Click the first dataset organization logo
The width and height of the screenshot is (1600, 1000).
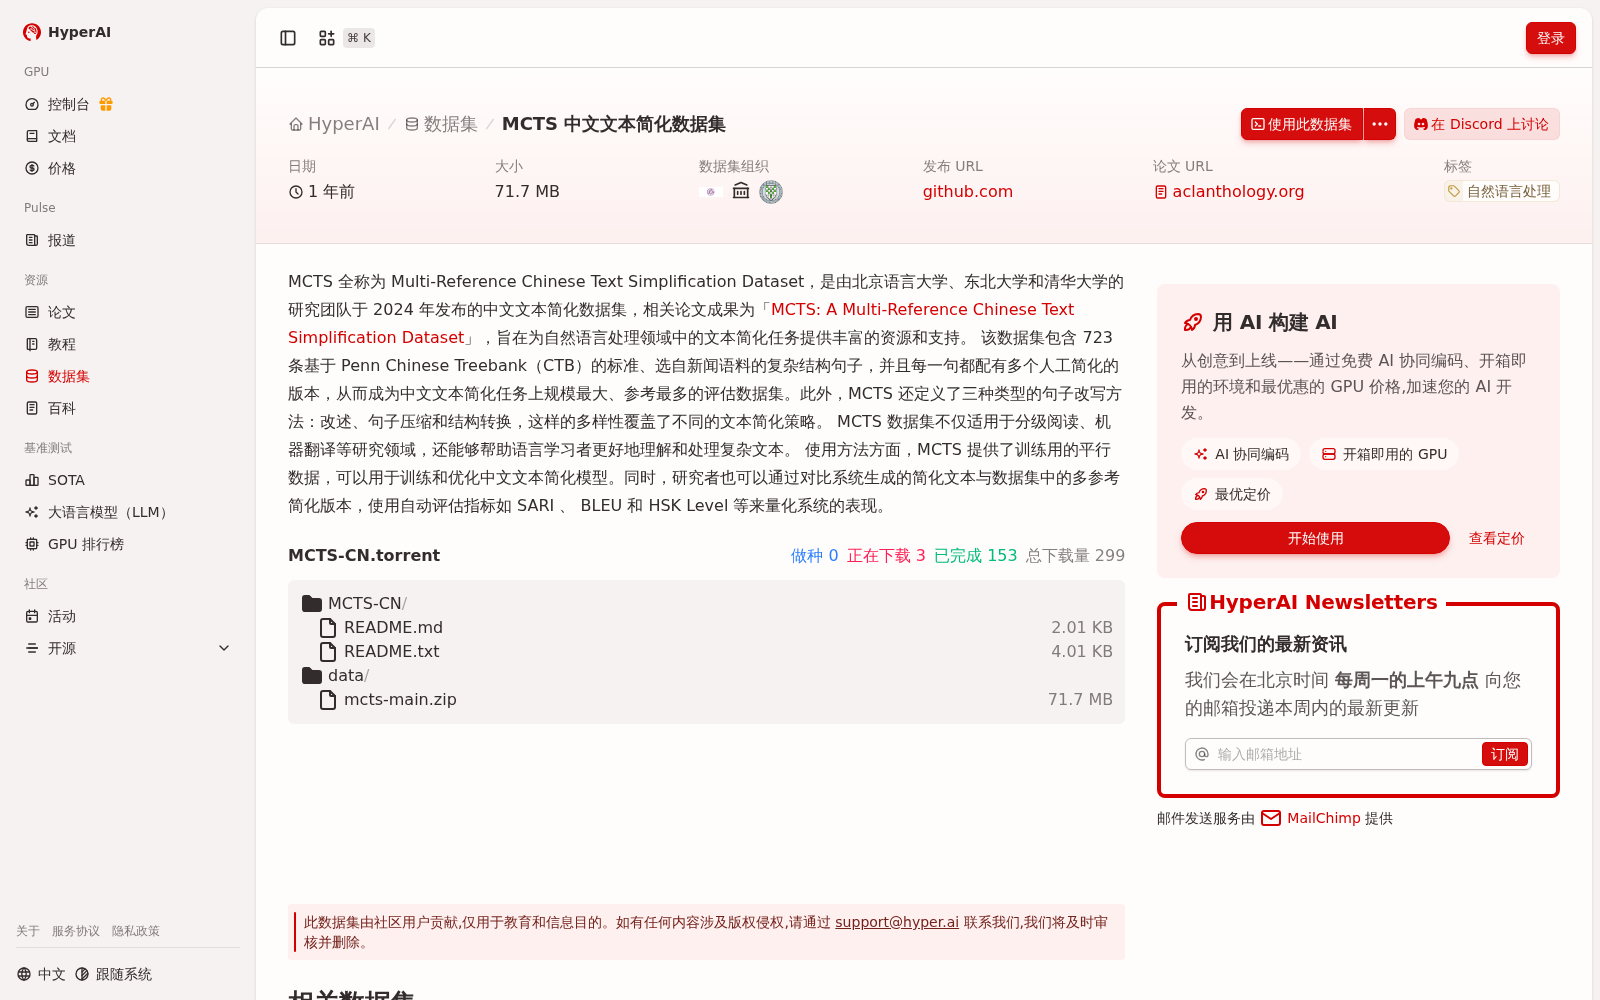(711, 191)
